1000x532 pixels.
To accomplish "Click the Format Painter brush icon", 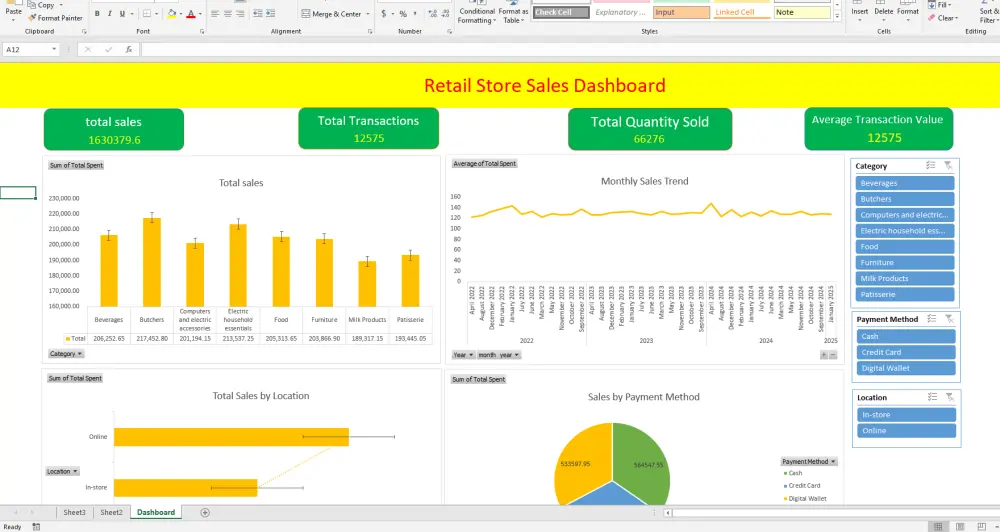I will [32, 18].
